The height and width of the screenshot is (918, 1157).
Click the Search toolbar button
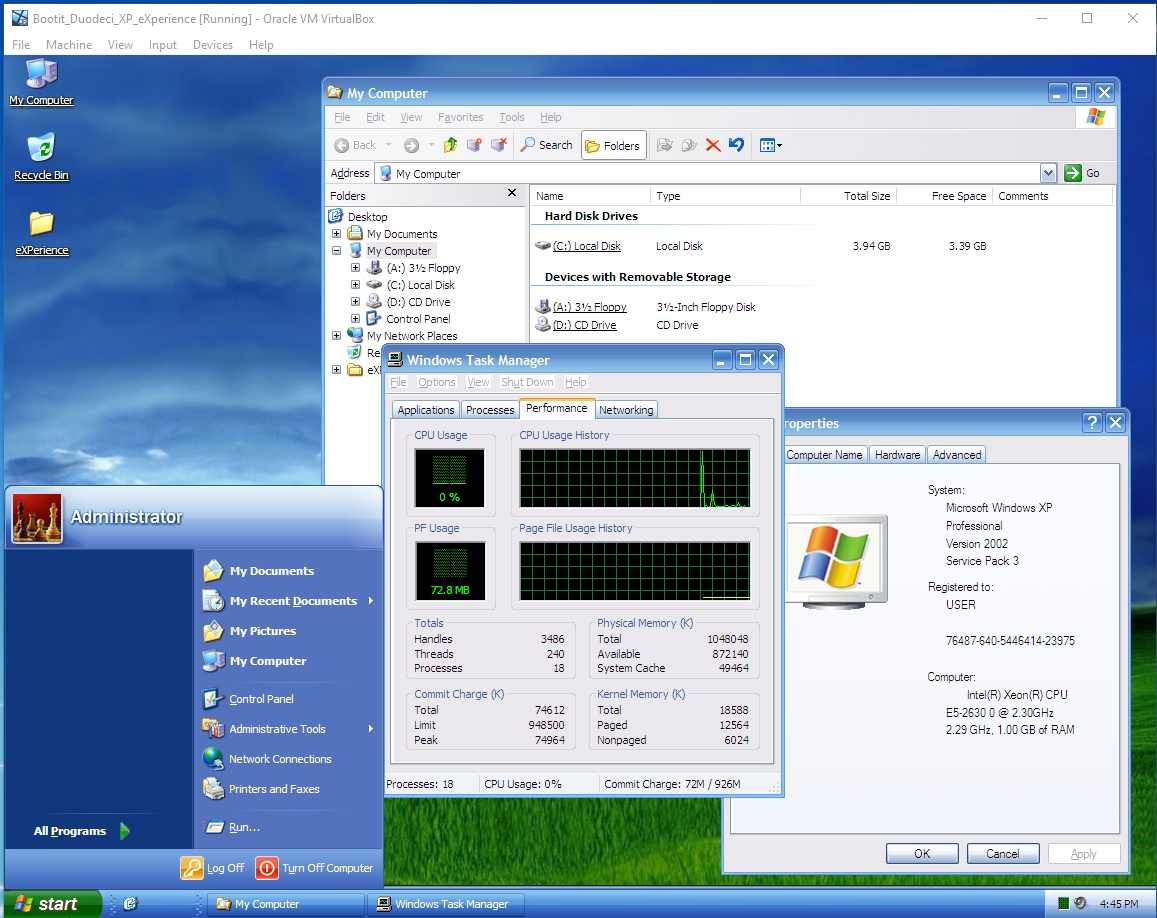click(547, 145)
